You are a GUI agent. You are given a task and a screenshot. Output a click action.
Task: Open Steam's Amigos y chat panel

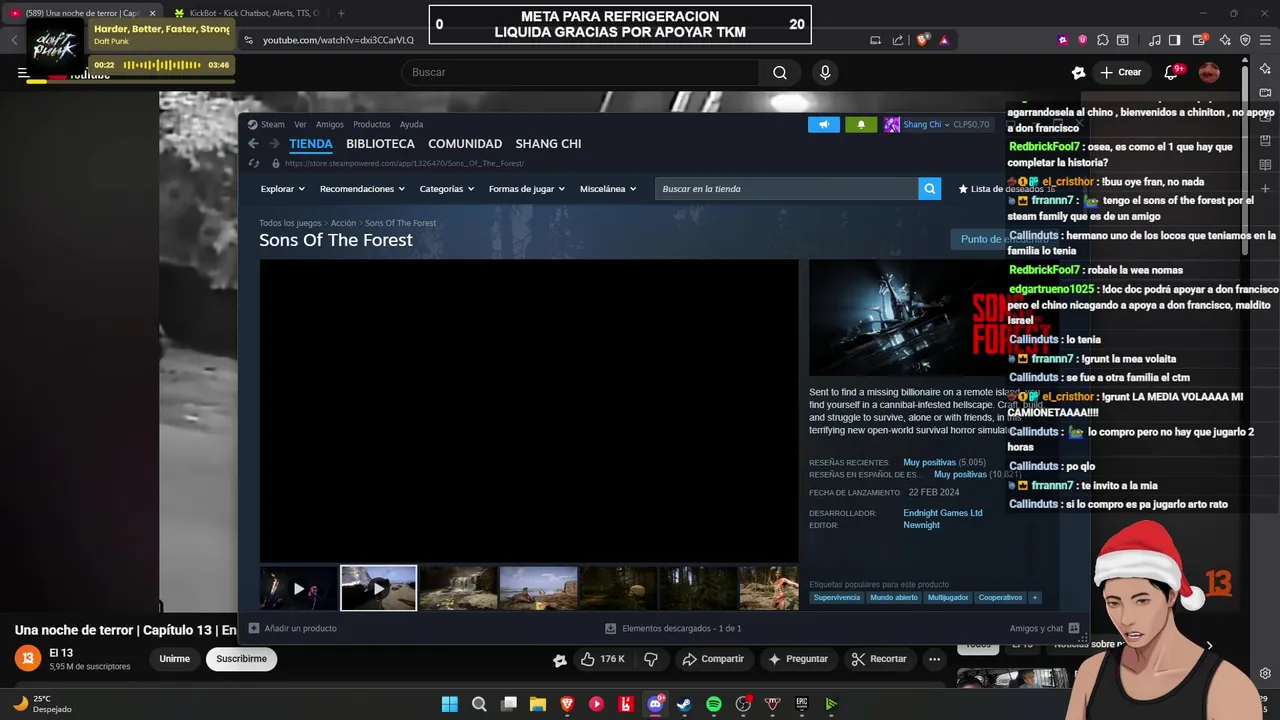point(1044,628)
